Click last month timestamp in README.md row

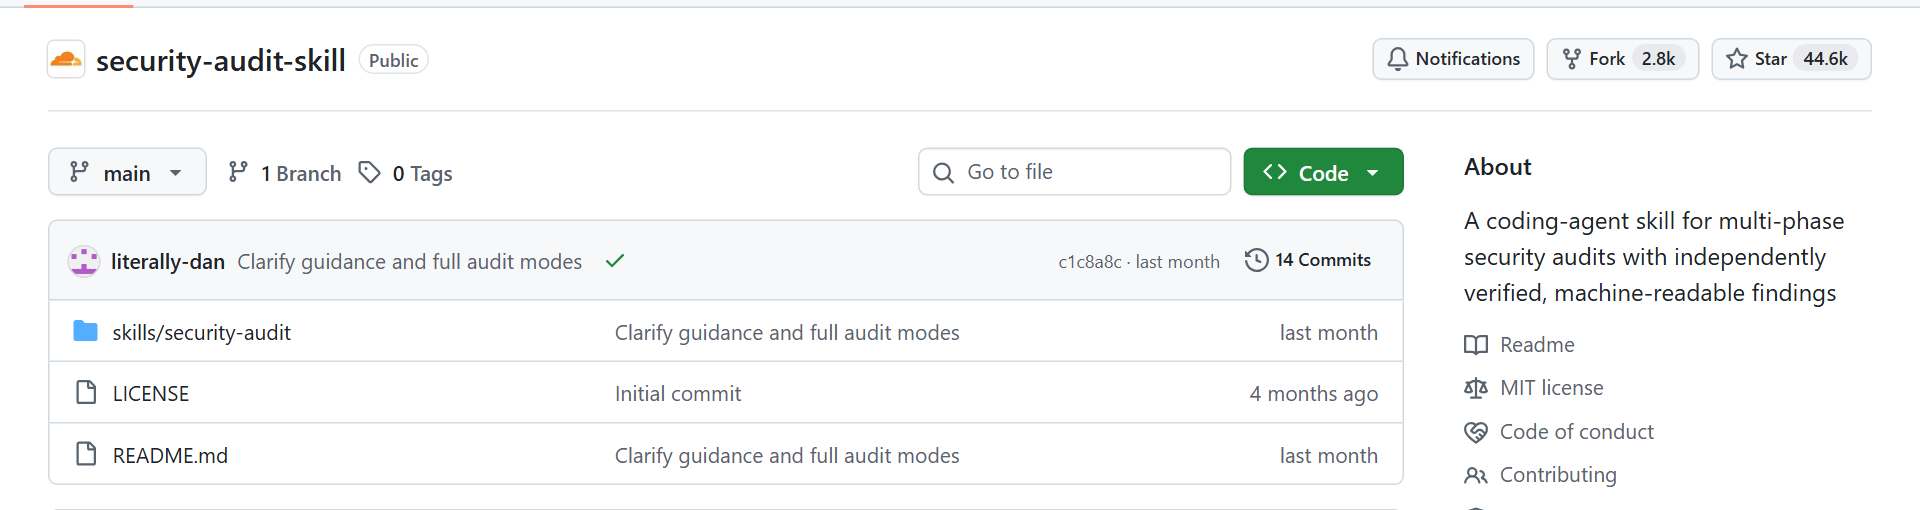(1329, 455)
